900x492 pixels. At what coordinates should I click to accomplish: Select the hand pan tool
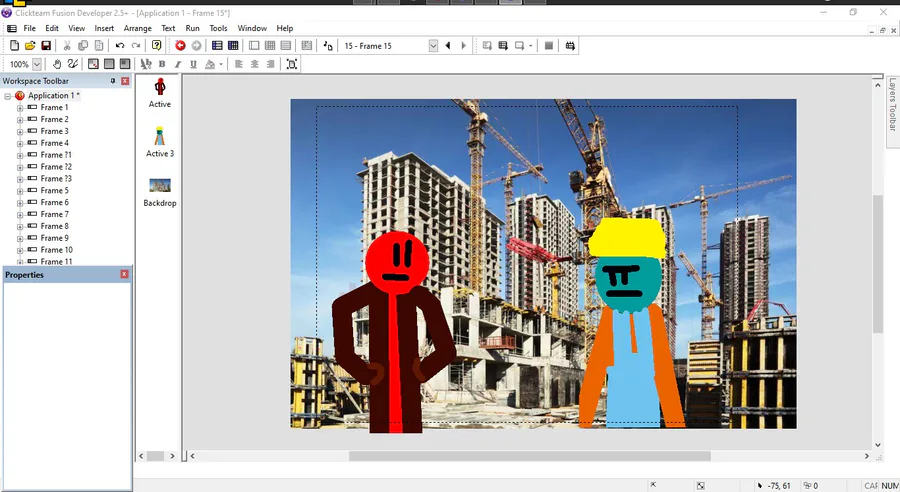coord(57,64)
